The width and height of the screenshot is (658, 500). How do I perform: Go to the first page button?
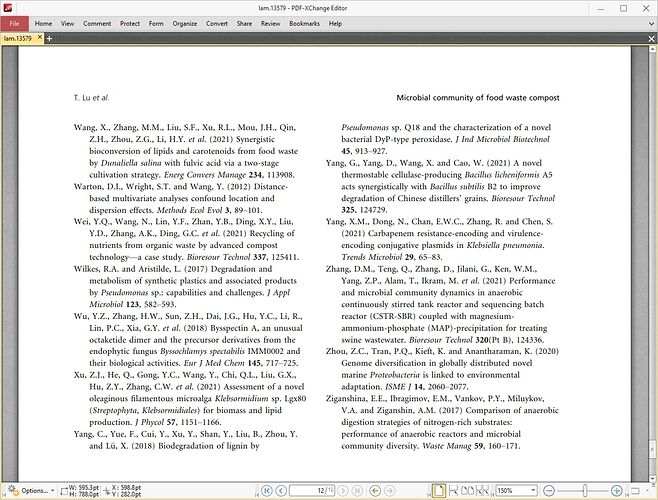pos(267,490)
